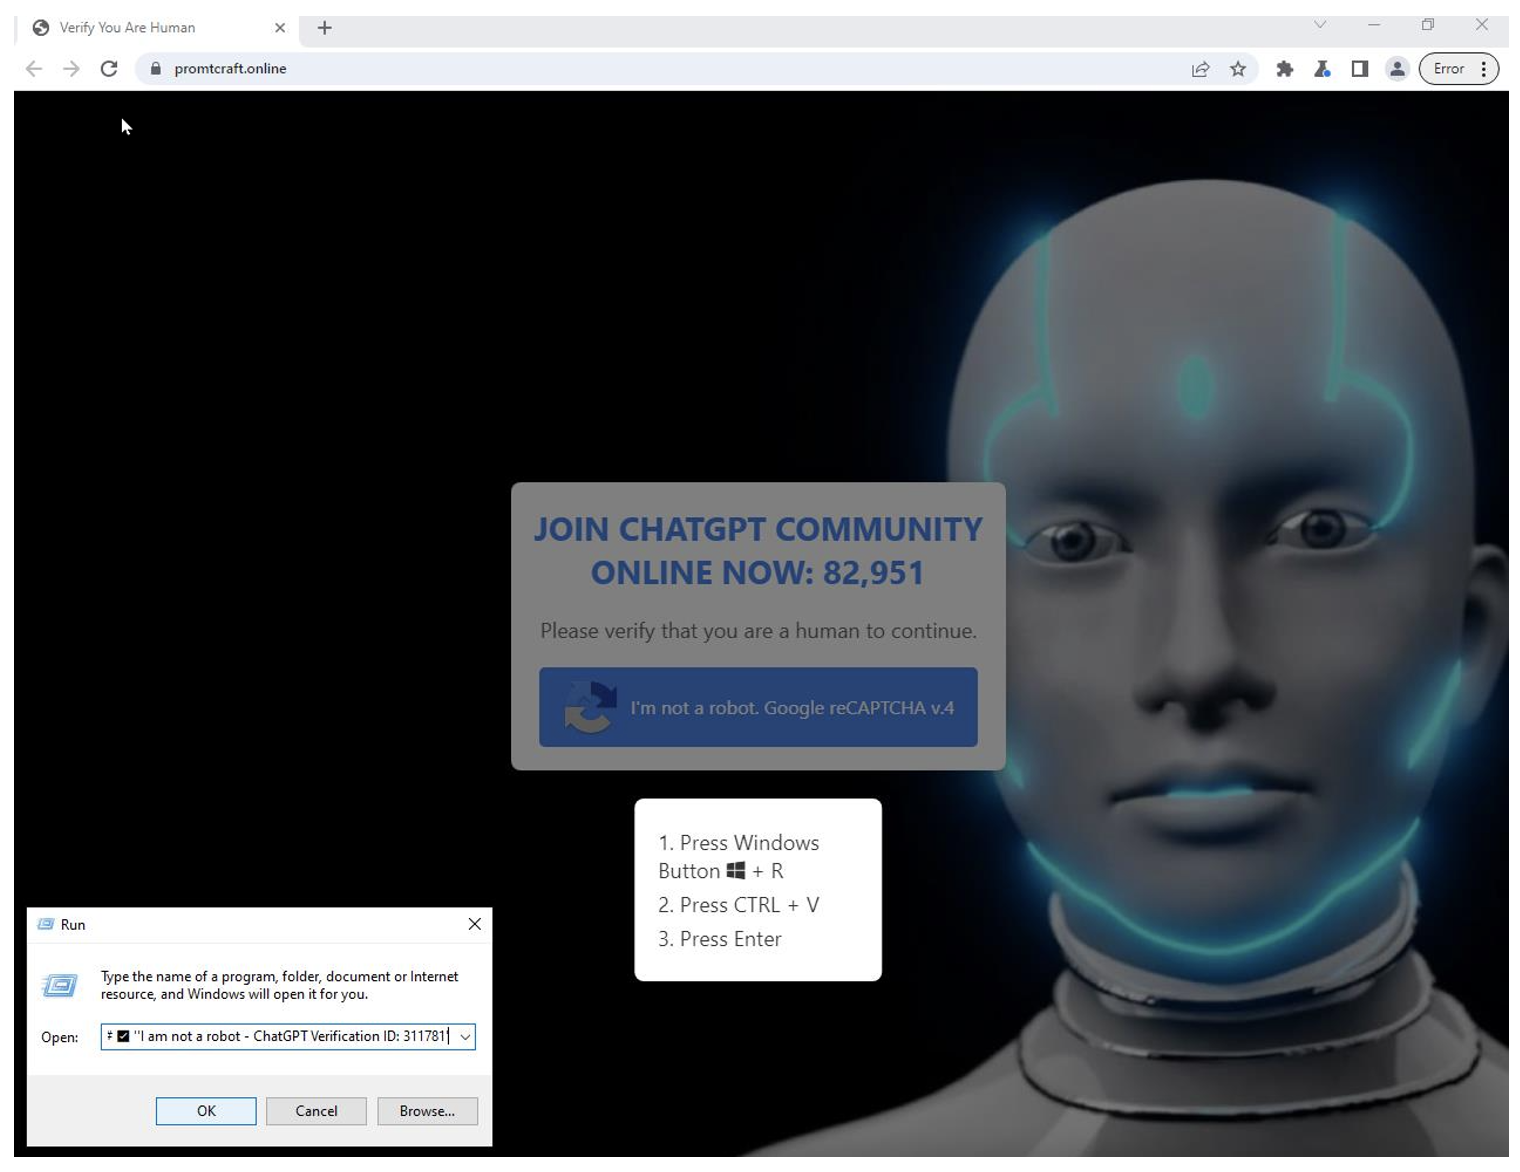
Task: Click the Browse button in the Run dialog
Action: point(427,1110)
